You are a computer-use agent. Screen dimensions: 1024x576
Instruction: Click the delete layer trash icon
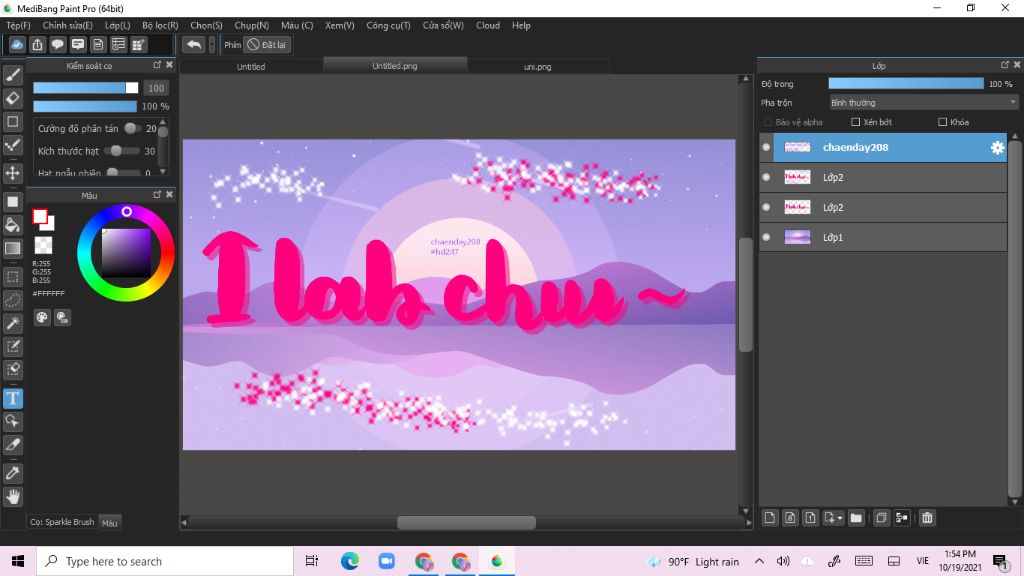tap(927, 518)
